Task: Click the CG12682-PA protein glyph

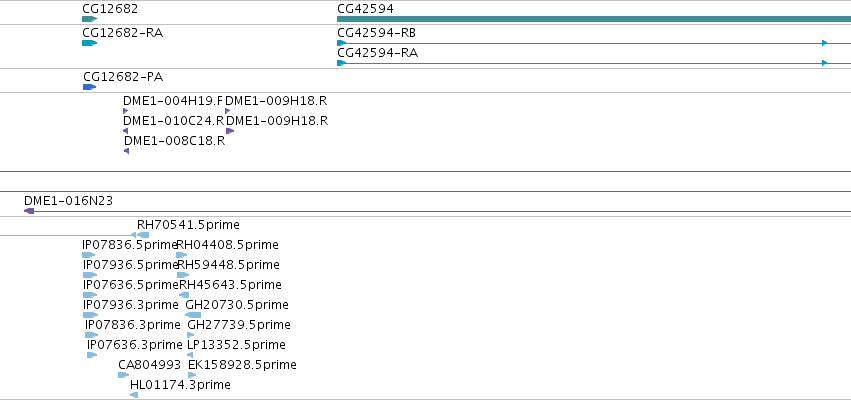Action: [x=90, y=87]
